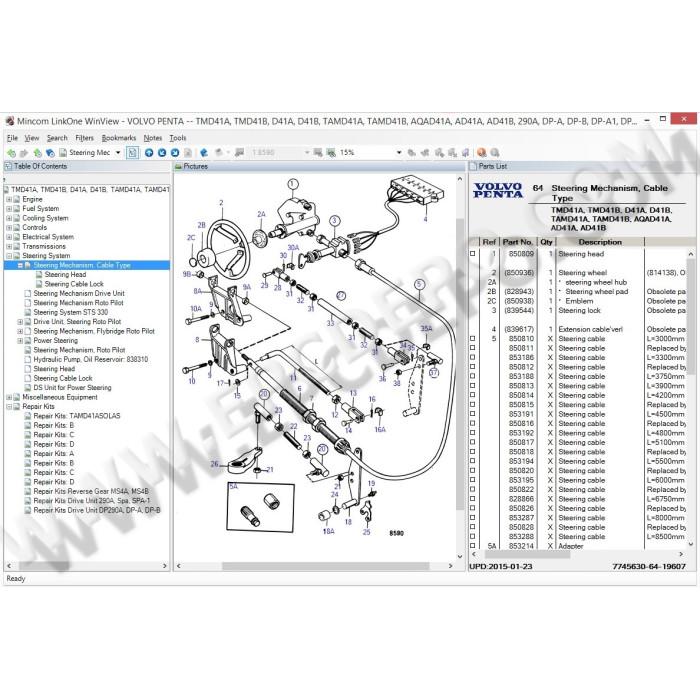Tick checkbox for part 850812 row
Viewport: 700px width, 700px height.
[x=472, y=367]
